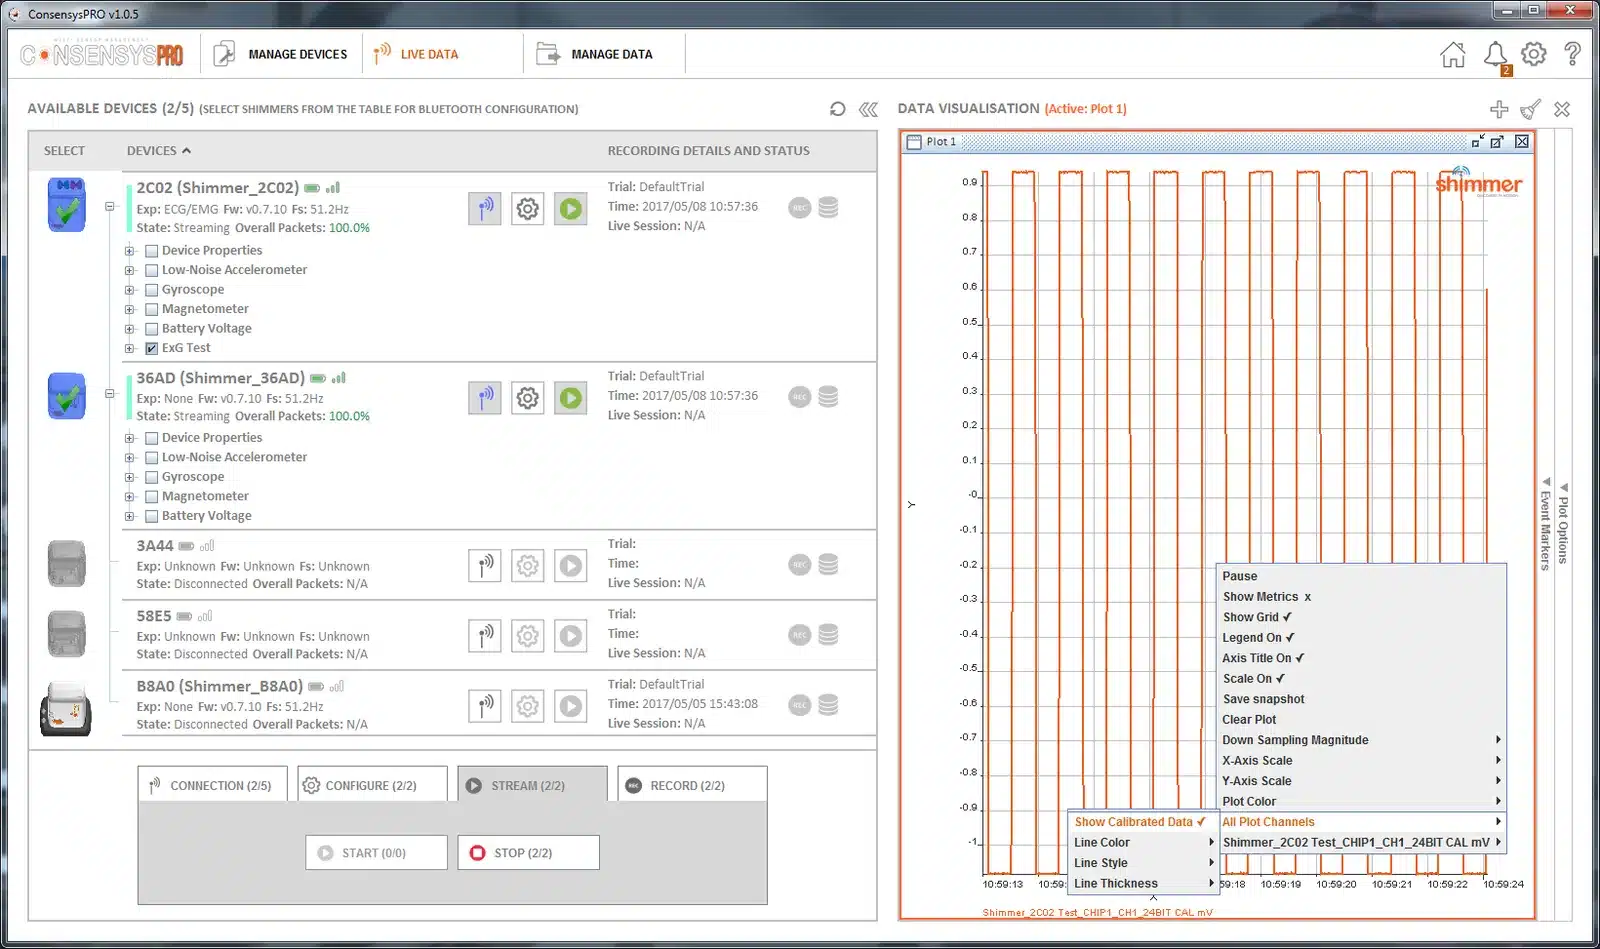Add a new plot with the plus icon
Screen dimensions: 1600x949
1499,109
